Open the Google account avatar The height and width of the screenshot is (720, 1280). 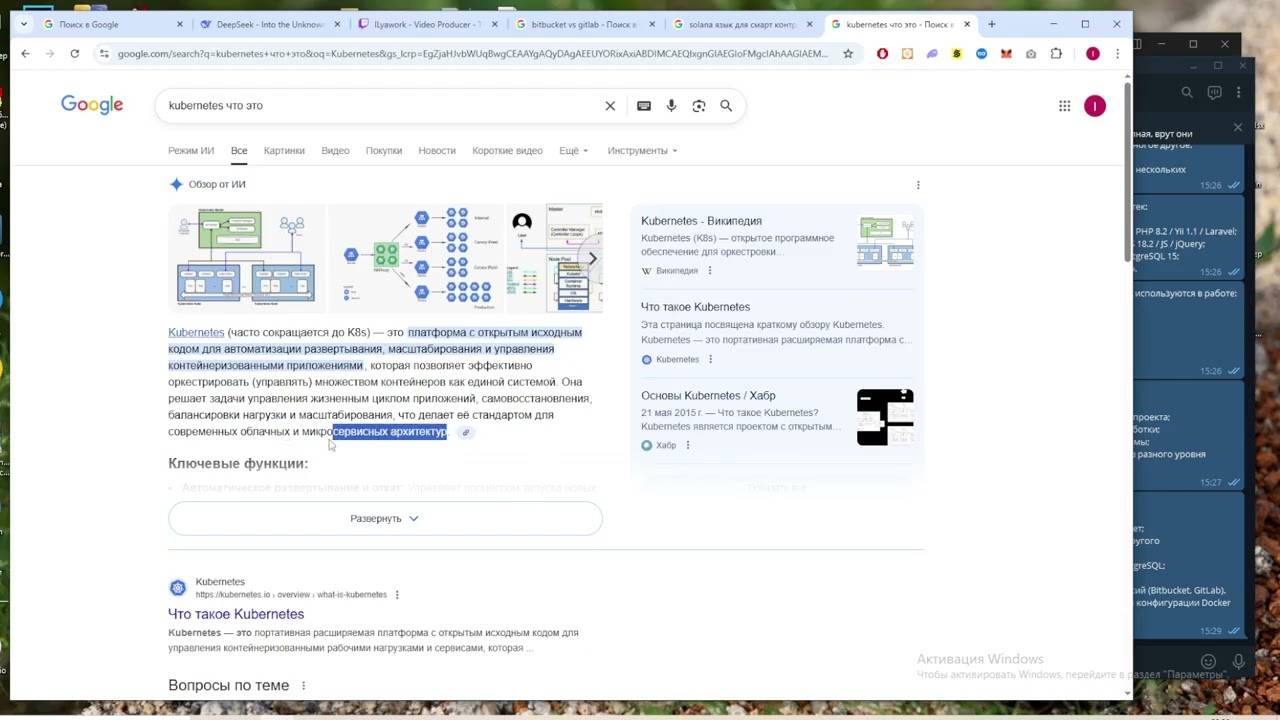pos(1095,106)
